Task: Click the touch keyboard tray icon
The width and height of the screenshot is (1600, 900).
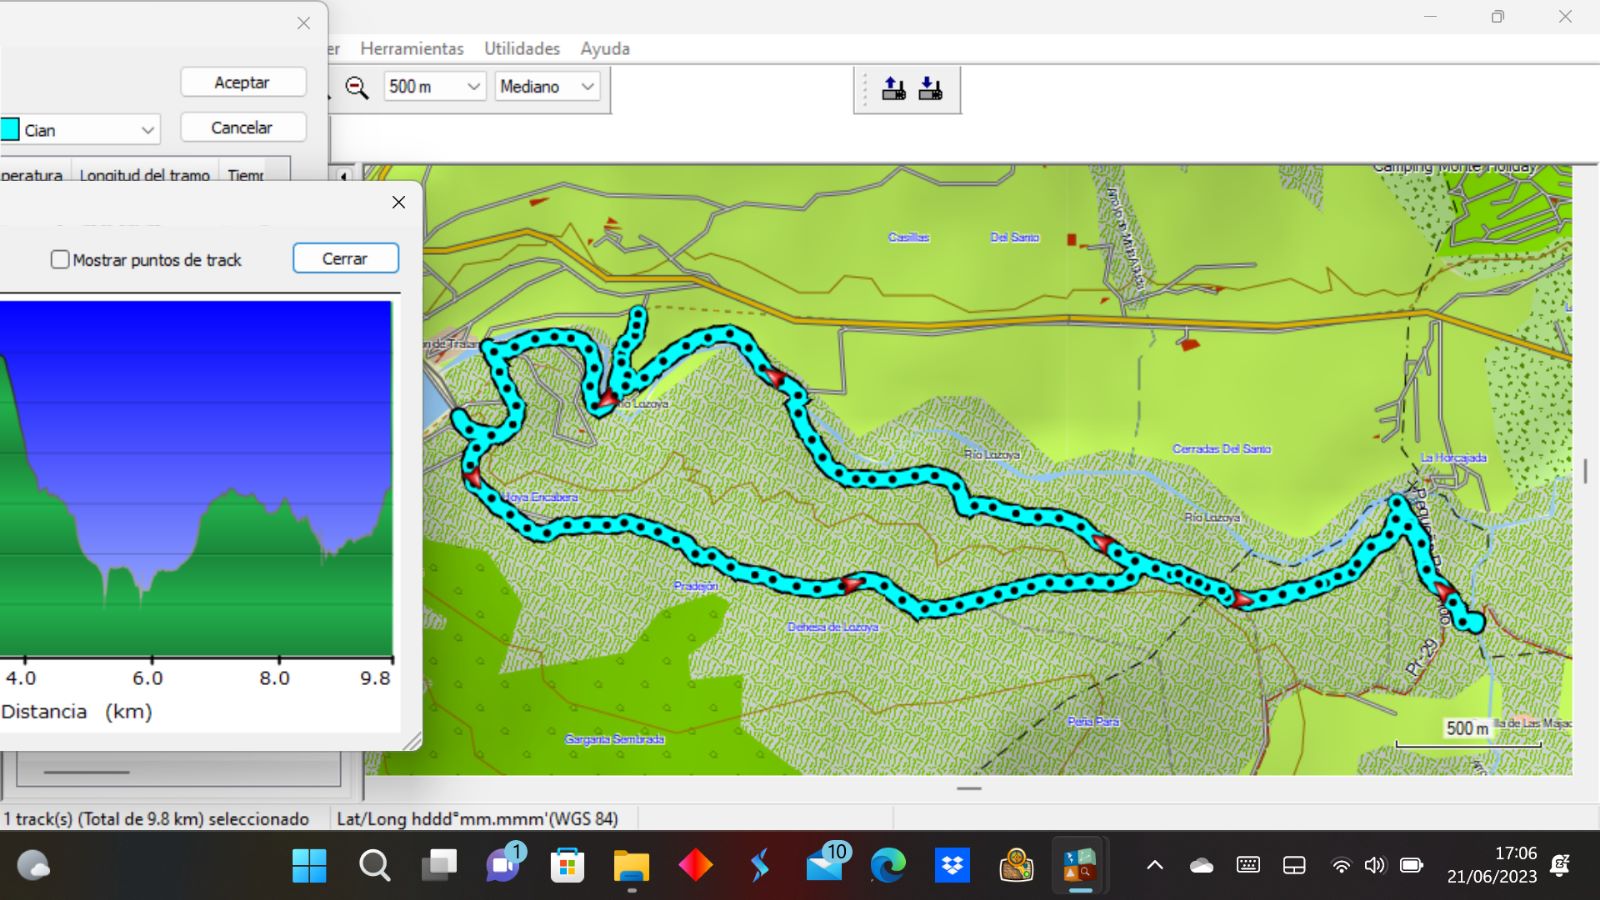Action: tap(1248, 865)
